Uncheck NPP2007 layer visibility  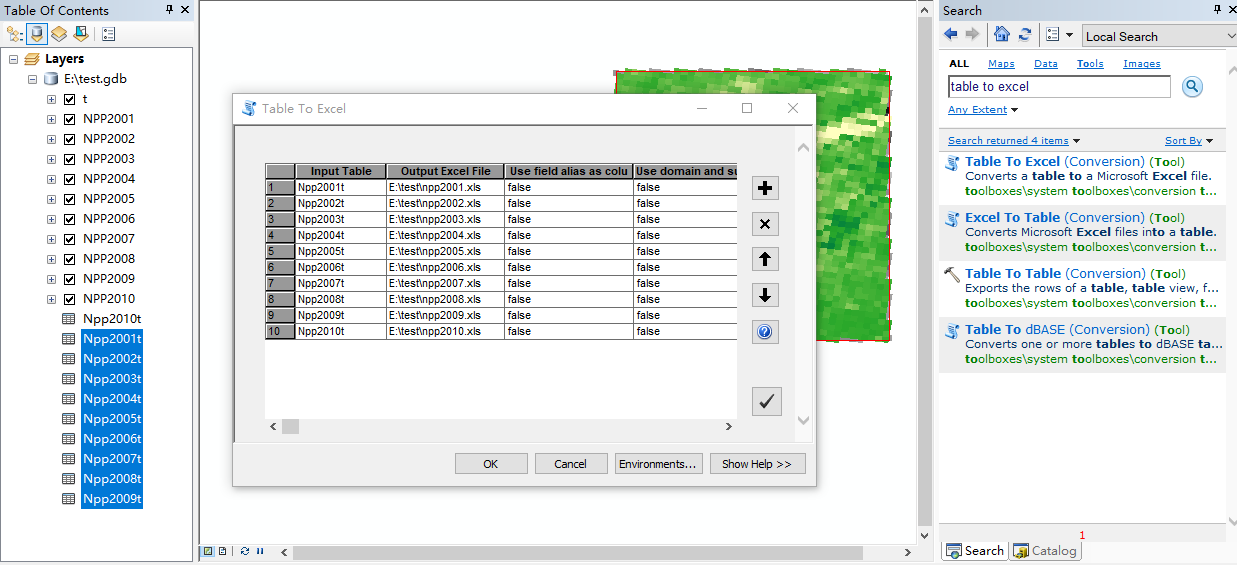(x=69, y=239)
